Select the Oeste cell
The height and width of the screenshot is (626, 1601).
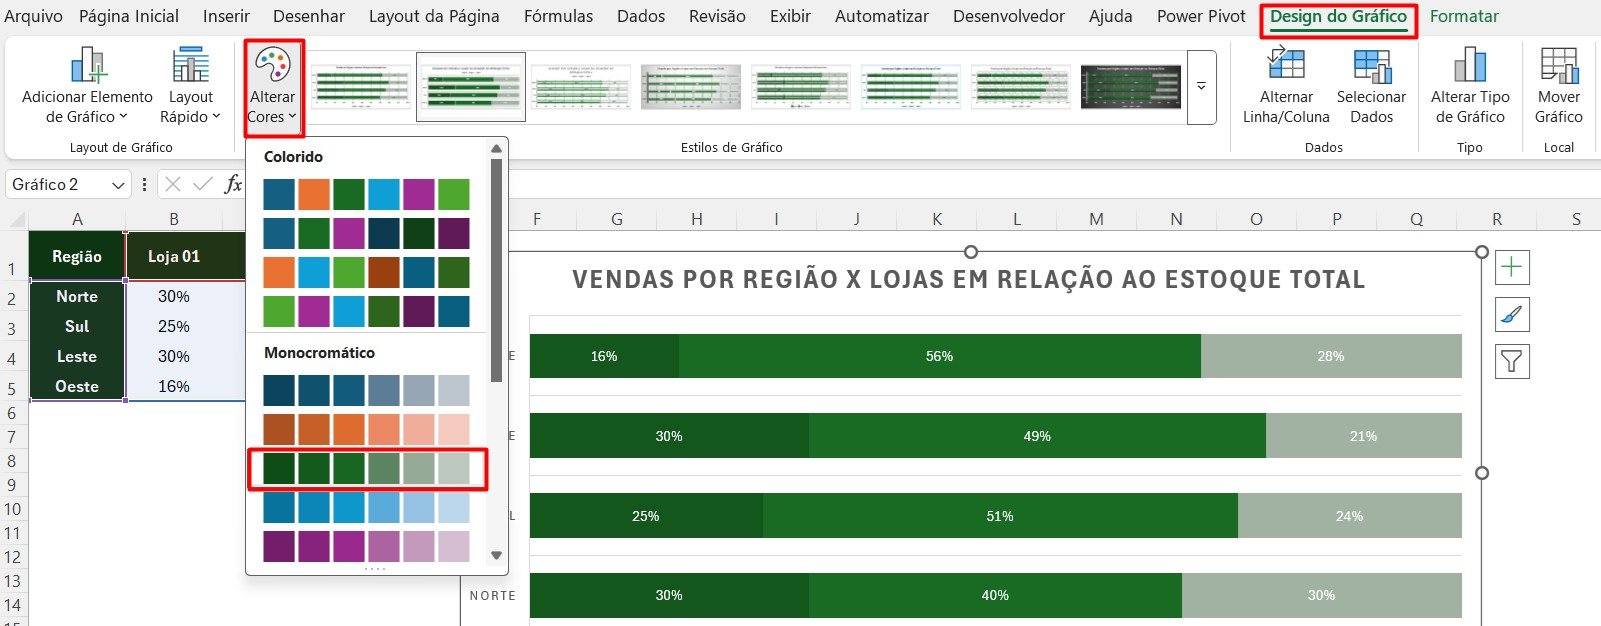(77, 386)
